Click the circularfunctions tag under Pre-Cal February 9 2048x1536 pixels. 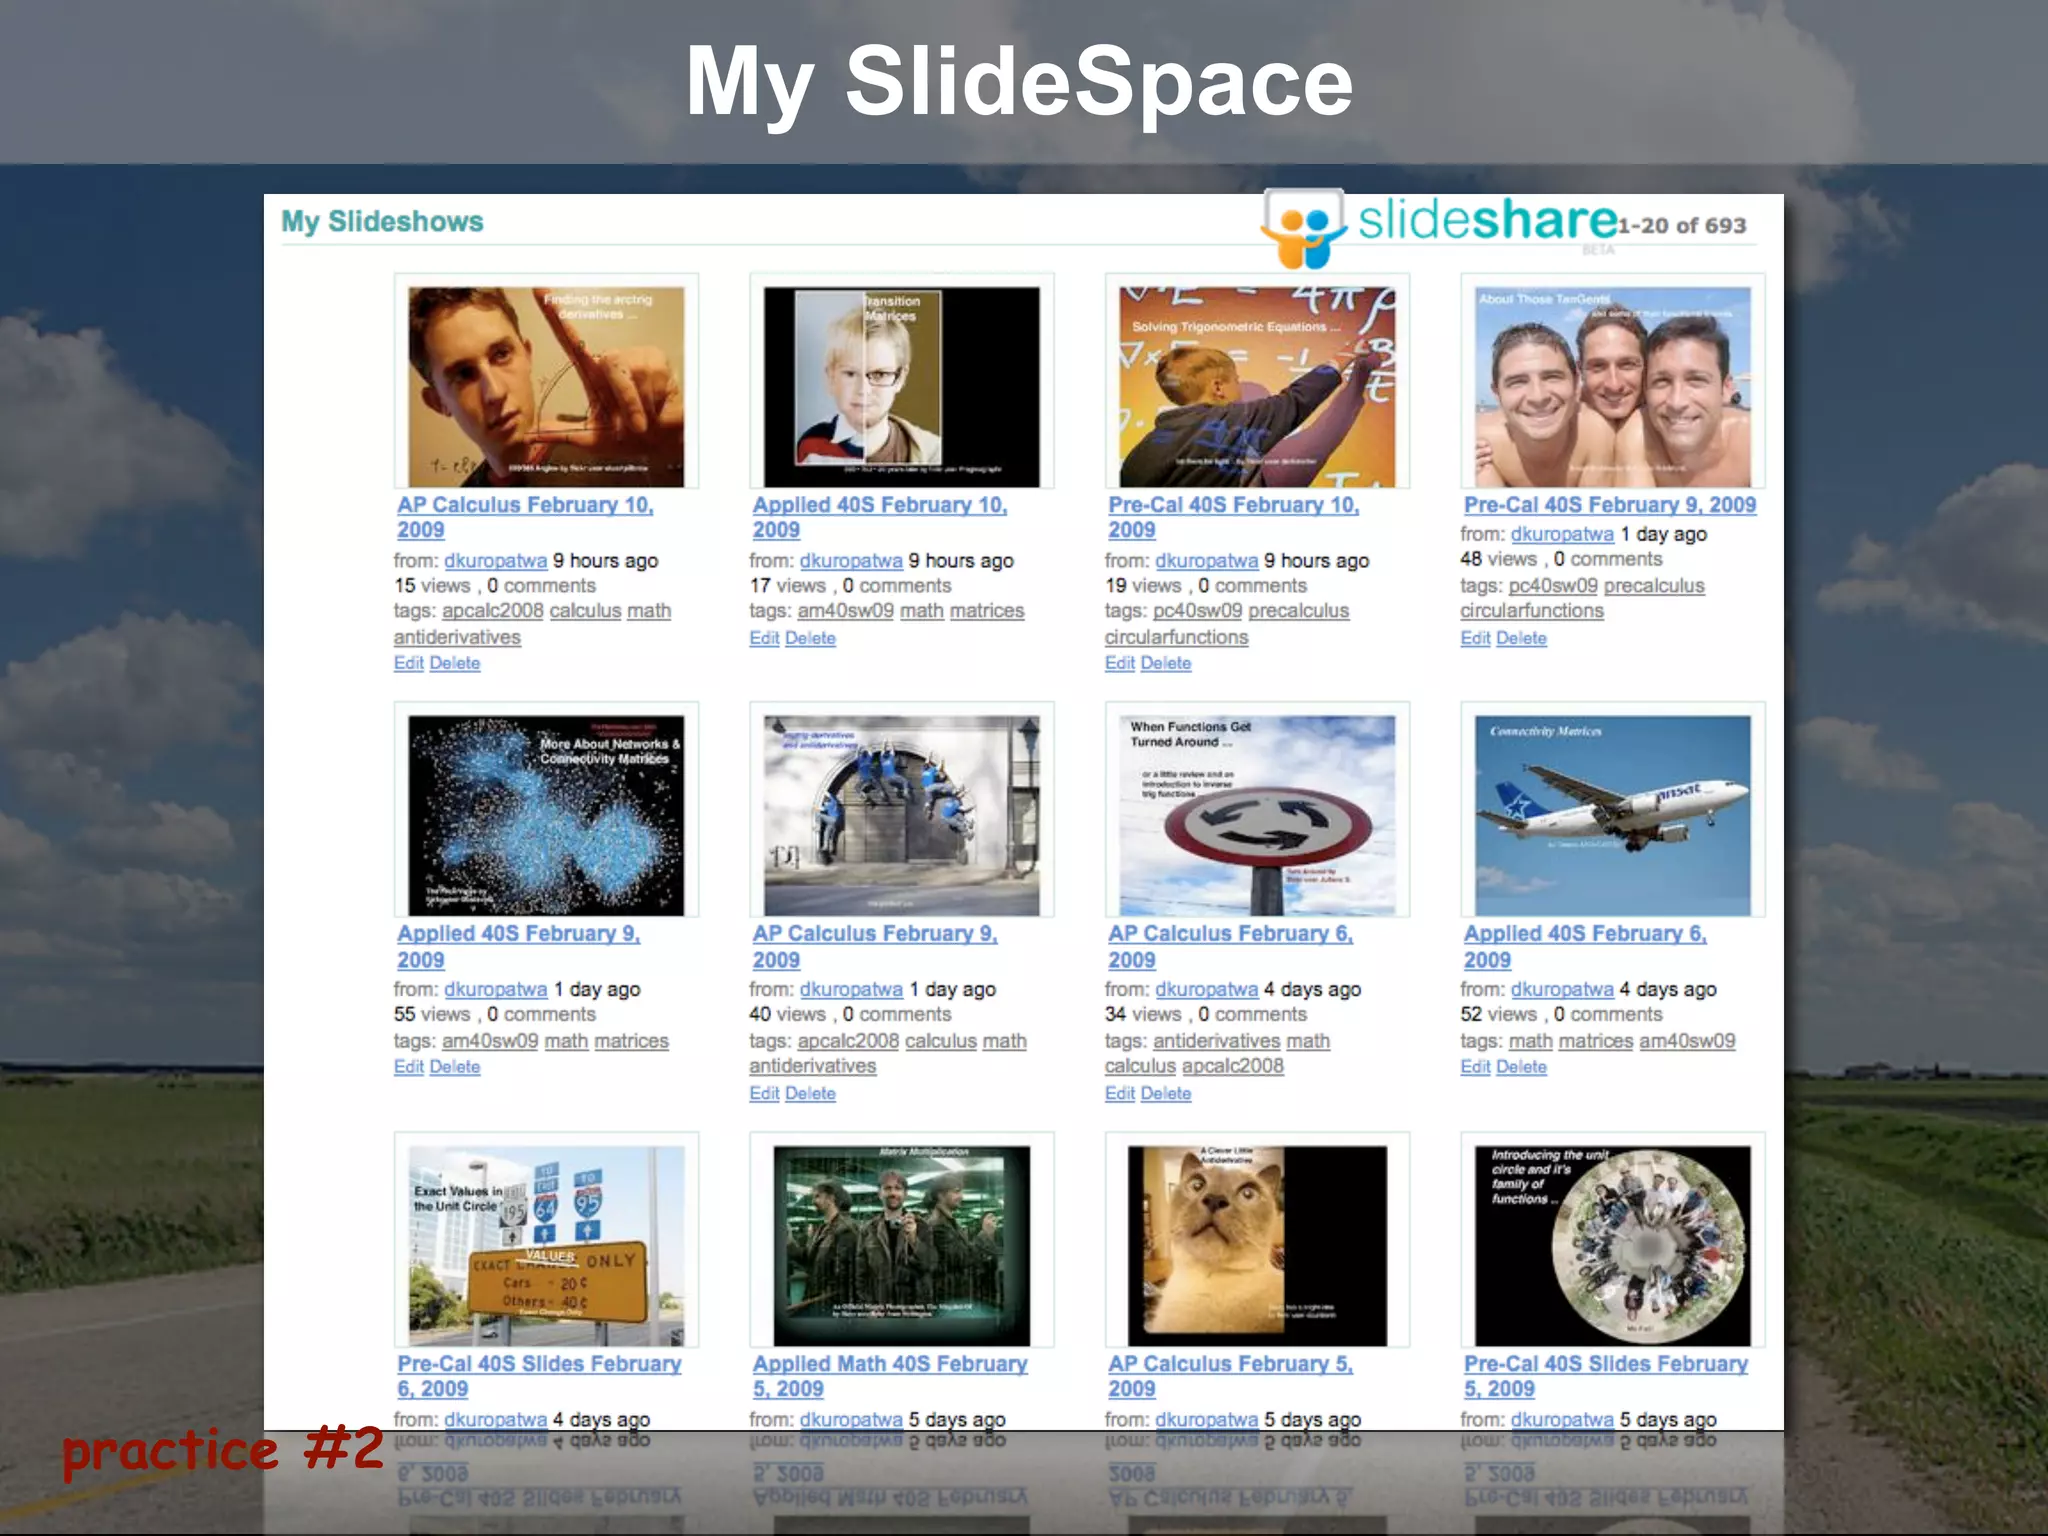tap(1531, 611)
